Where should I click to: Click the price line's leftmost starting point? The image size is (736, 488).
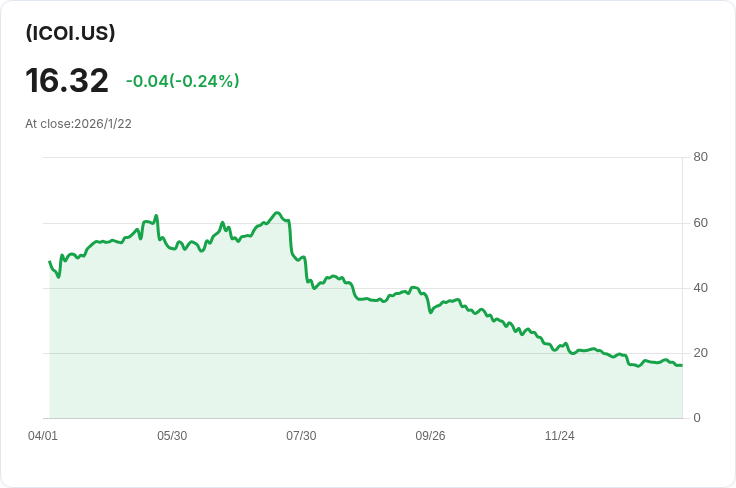click(50, 261)
